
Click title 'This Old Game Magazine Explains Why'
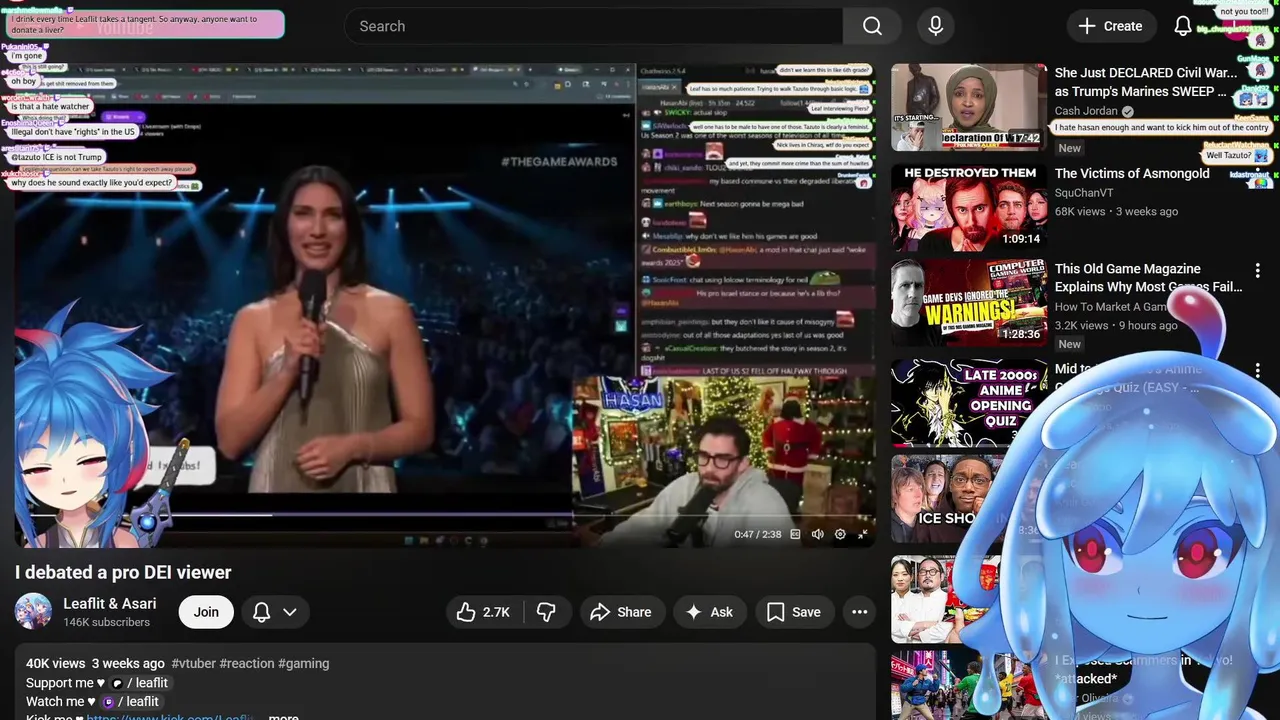point(1149,278)
